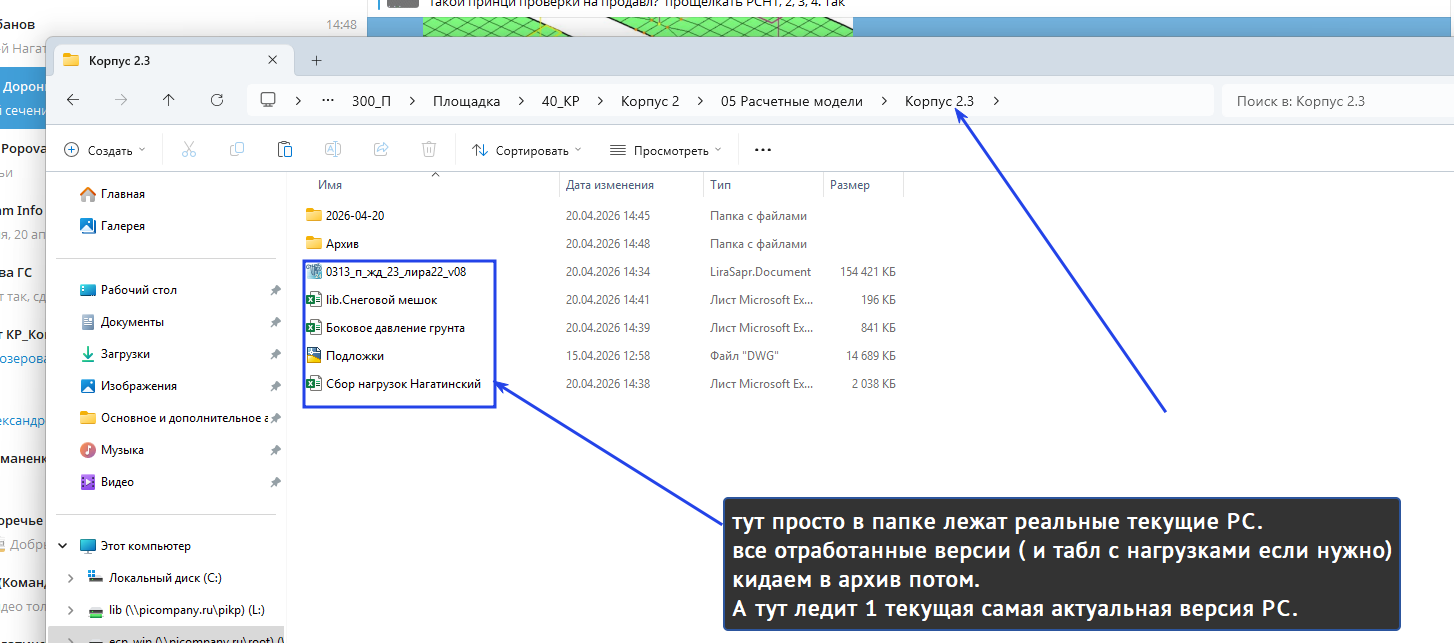The width and height of the screenshot is (1454, 643).
Task: Open the more options three-dot menu
Action: (762, 150)
